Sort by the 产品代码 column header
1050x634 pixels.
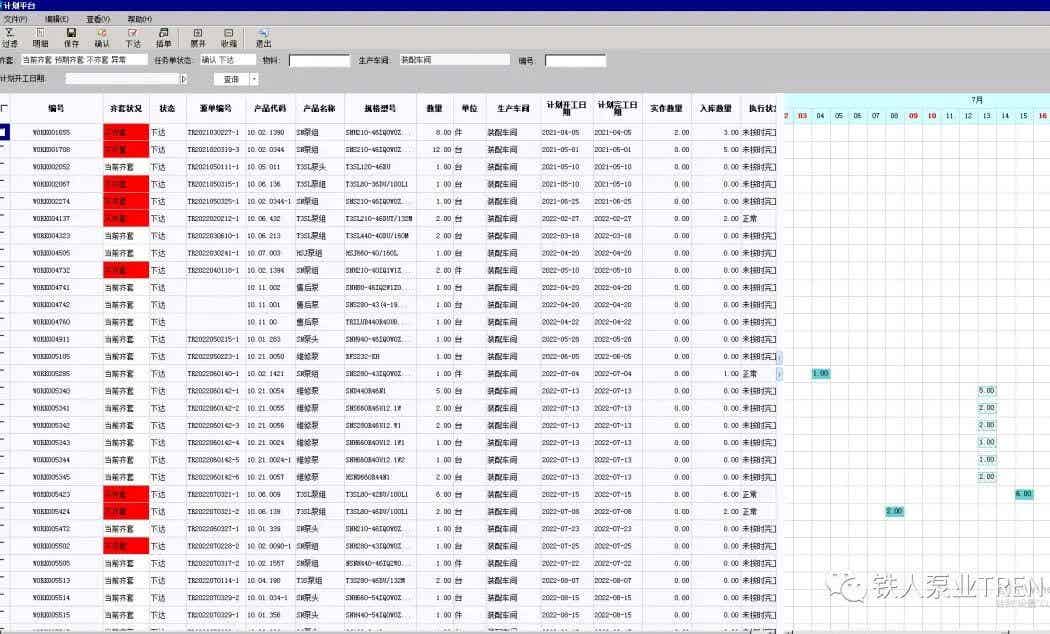click(269, 108)
